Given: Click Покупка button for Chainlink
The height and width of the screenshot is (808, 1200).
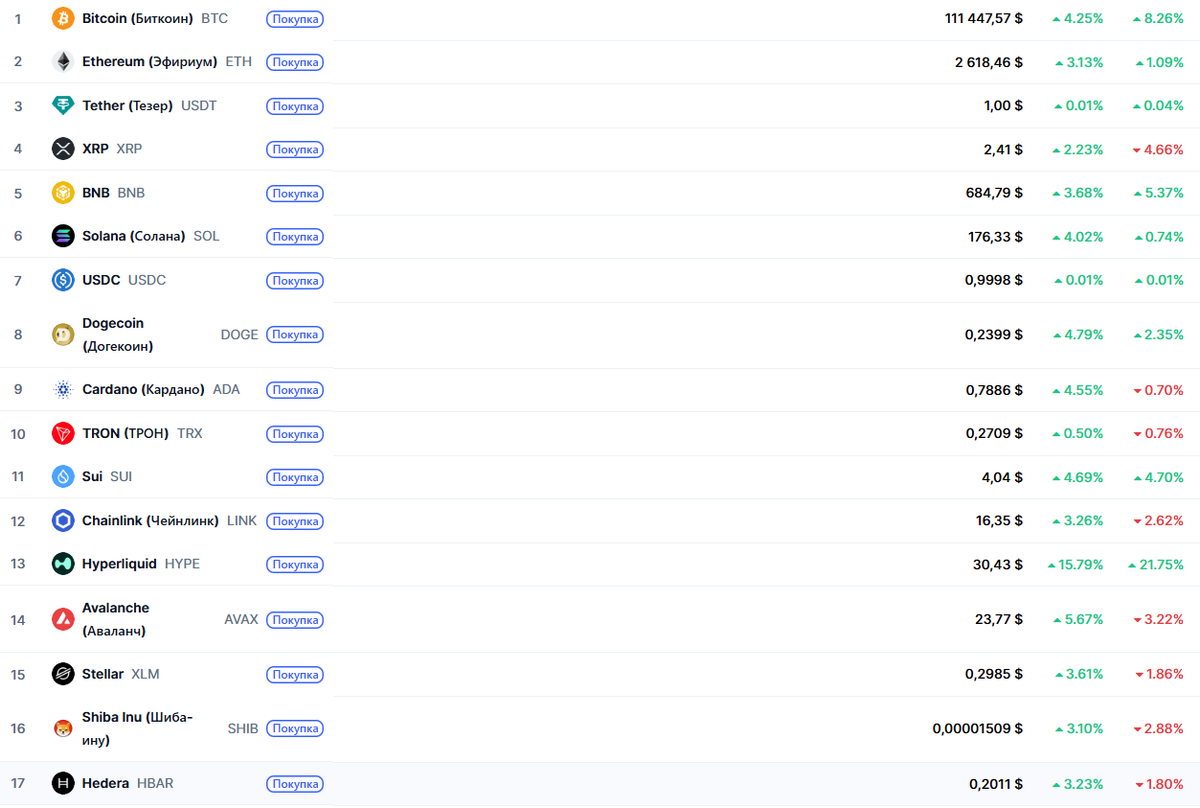Looking at the screenshot, I should 295,521.
